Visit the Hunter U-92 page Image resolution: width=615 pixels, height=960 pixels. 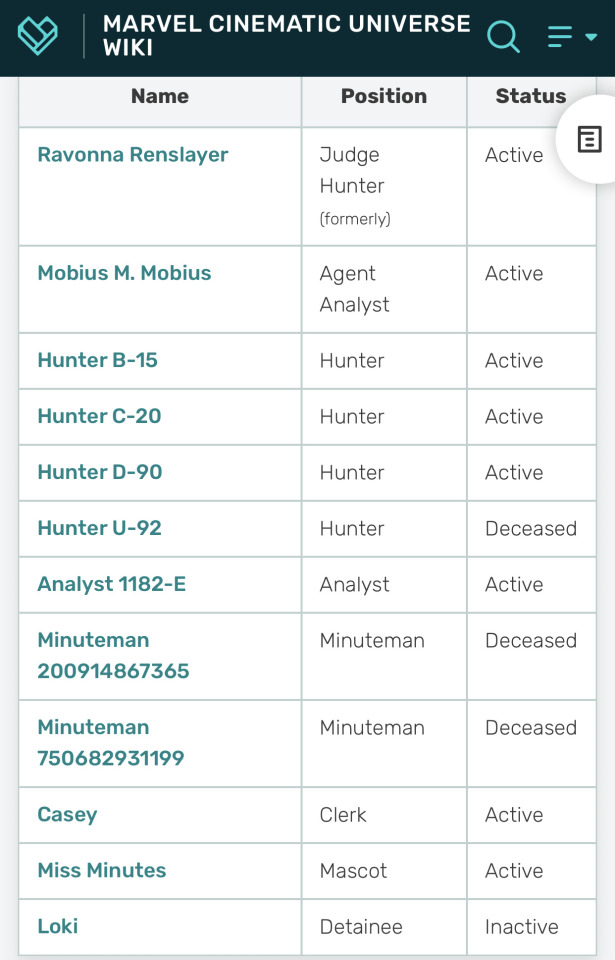(x=99, y=528)
